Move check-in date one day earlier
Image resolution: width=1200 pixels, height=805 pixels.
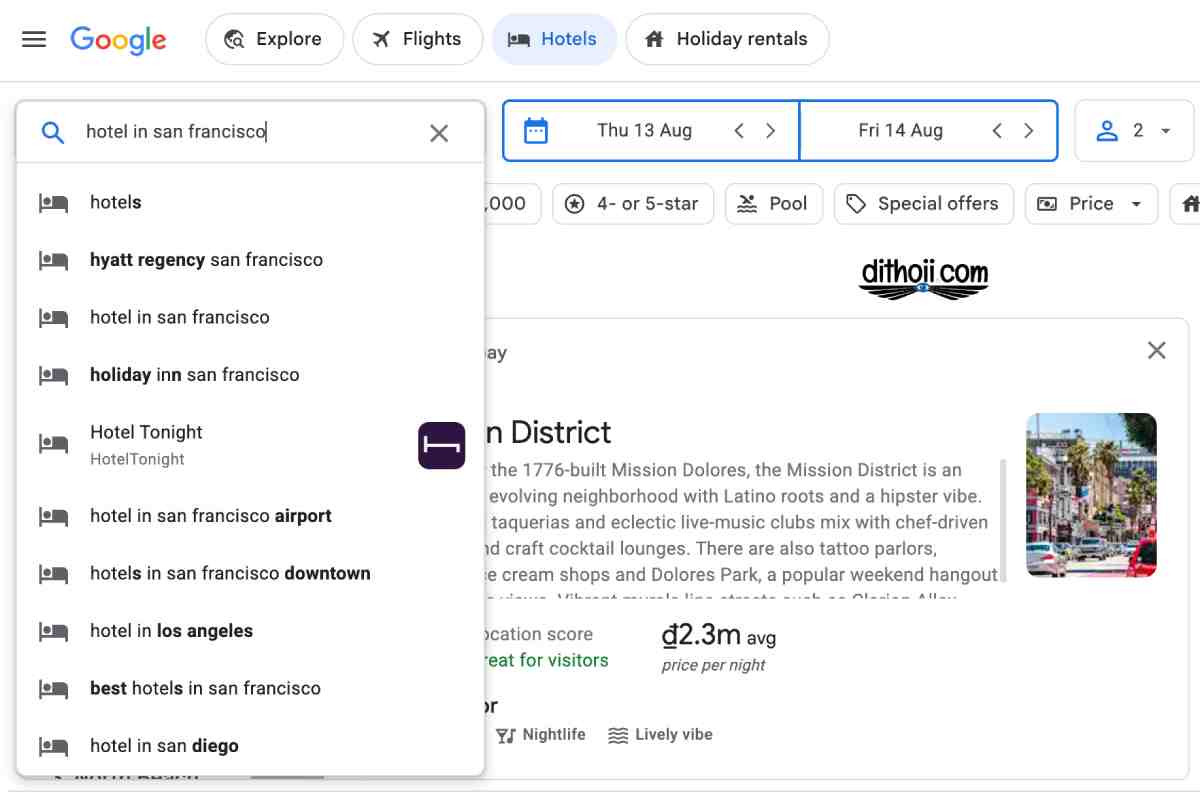click(739, 131)
